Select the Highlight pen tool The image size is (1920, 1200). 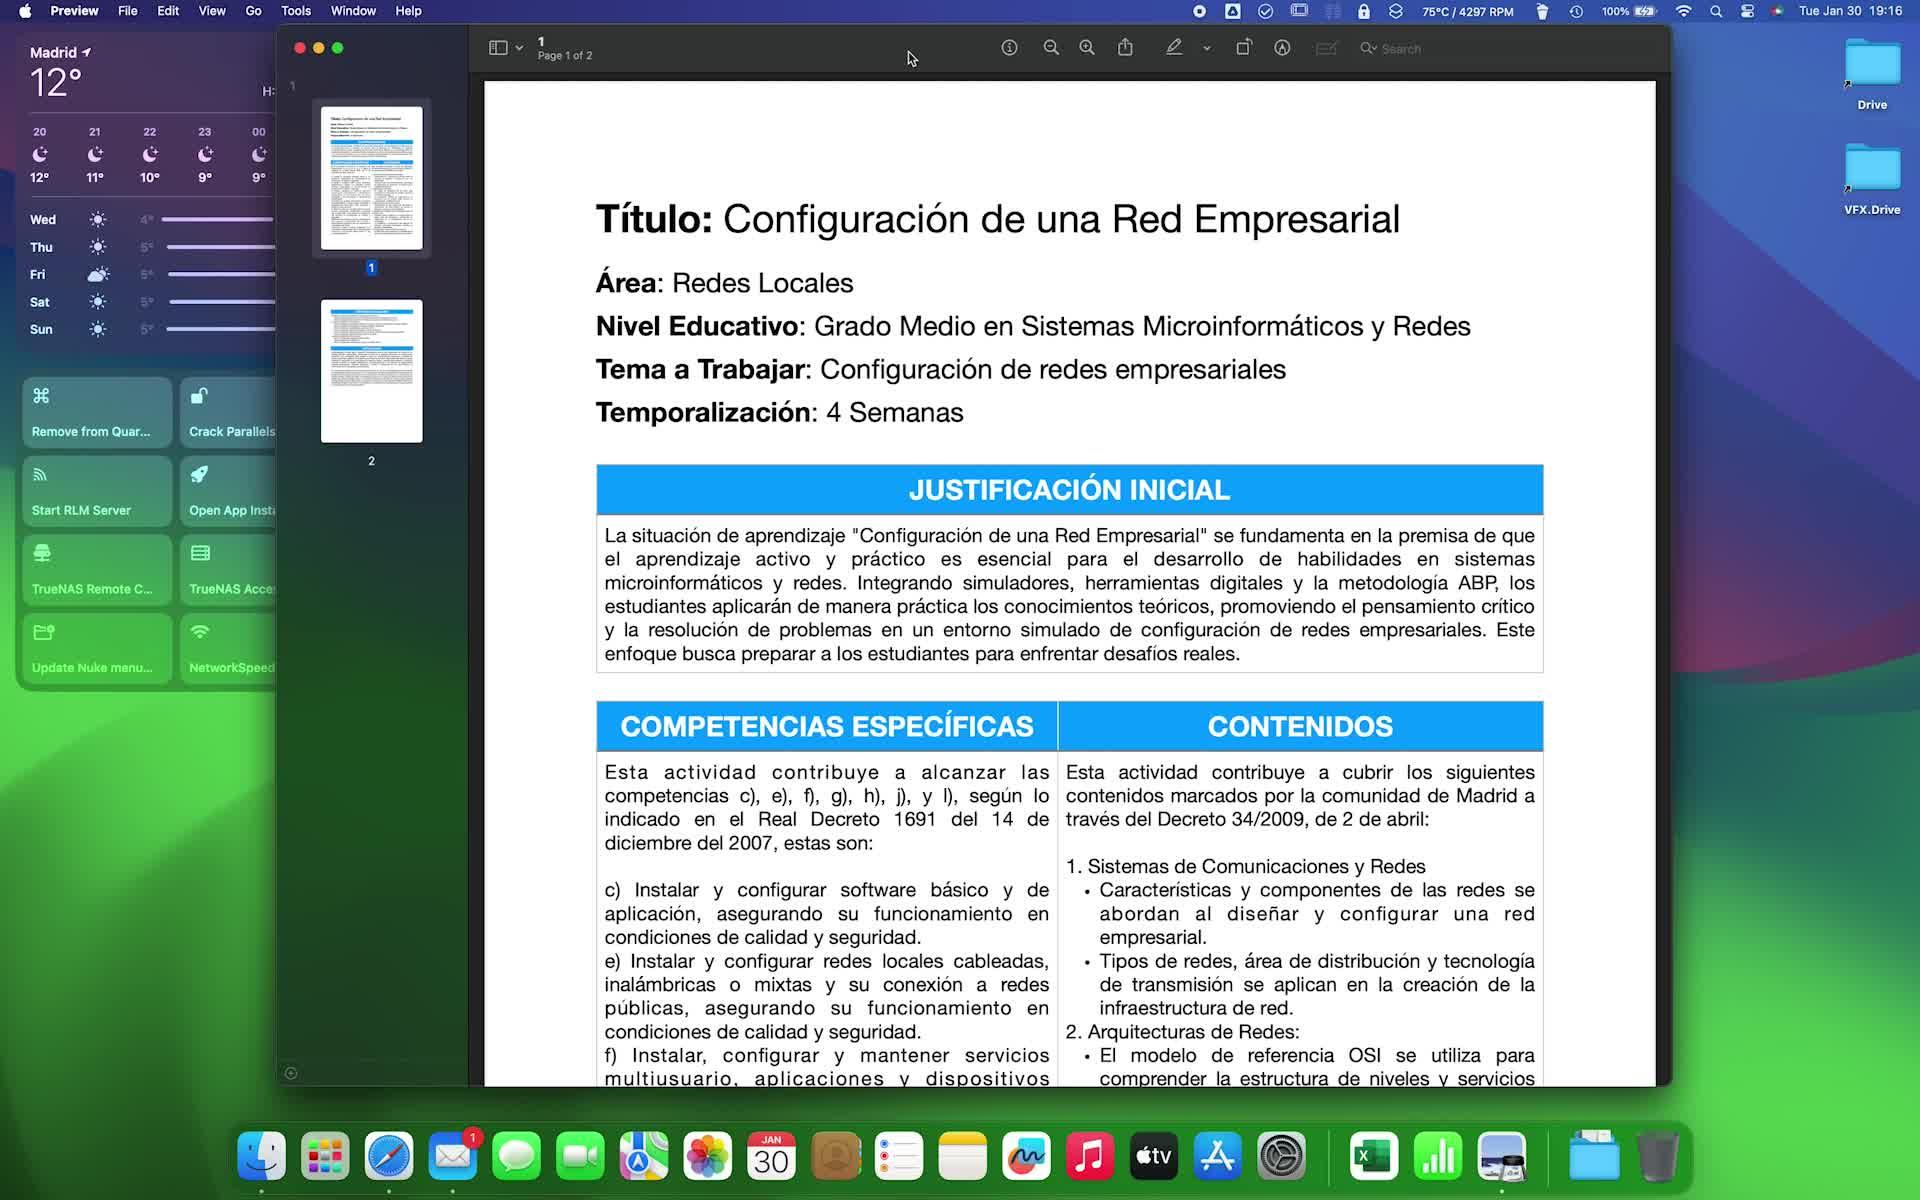pos(1174,48)
